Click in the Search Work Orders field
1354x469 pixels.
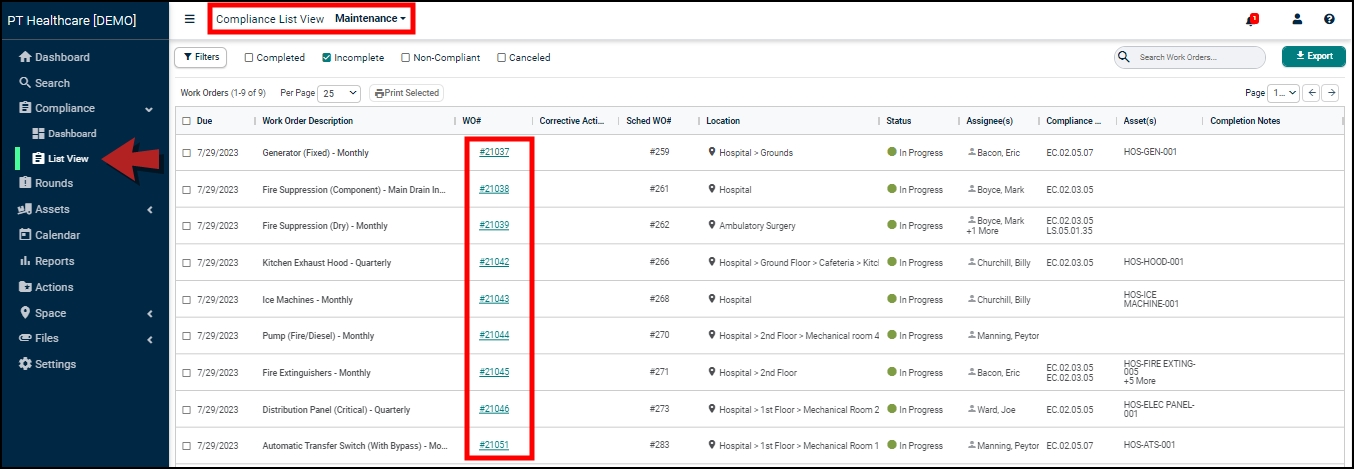click(x=1192, y=57)
